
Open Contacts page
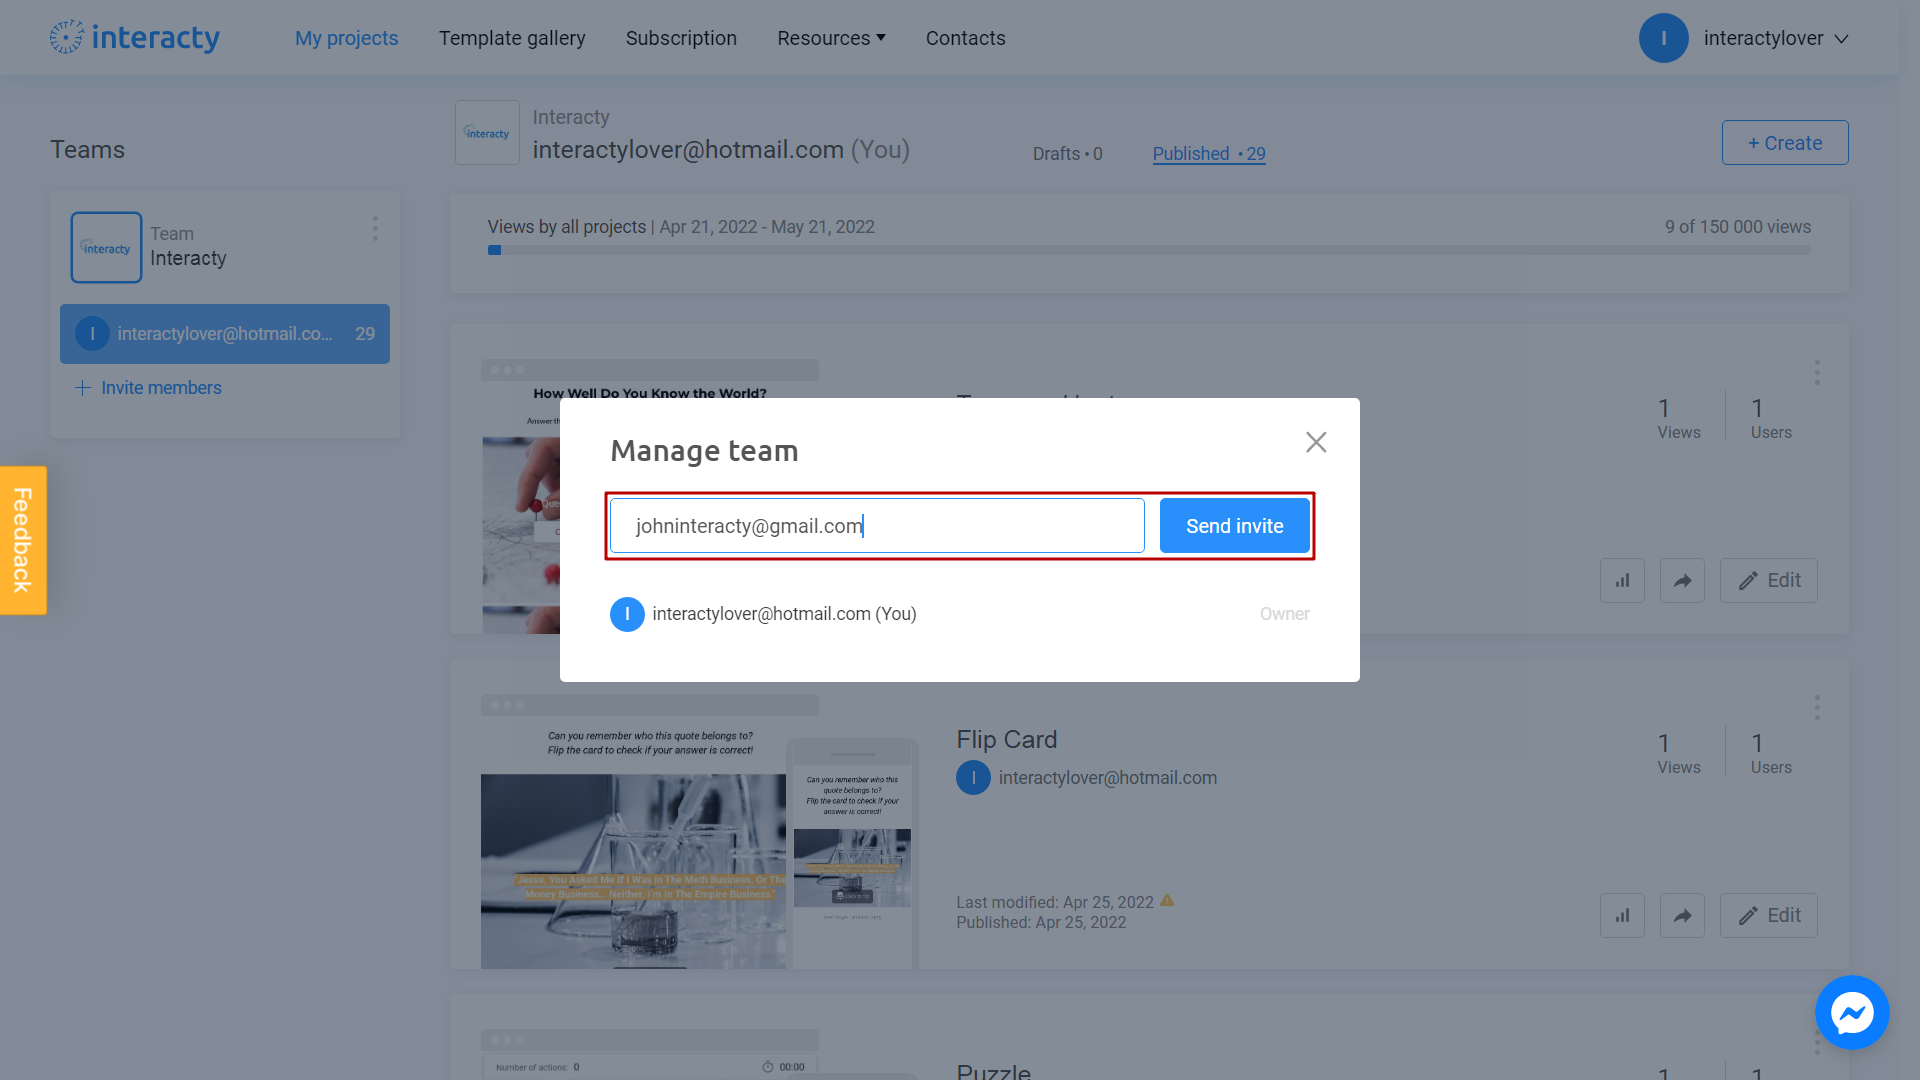pyautogui.click(x=965, y=38)
